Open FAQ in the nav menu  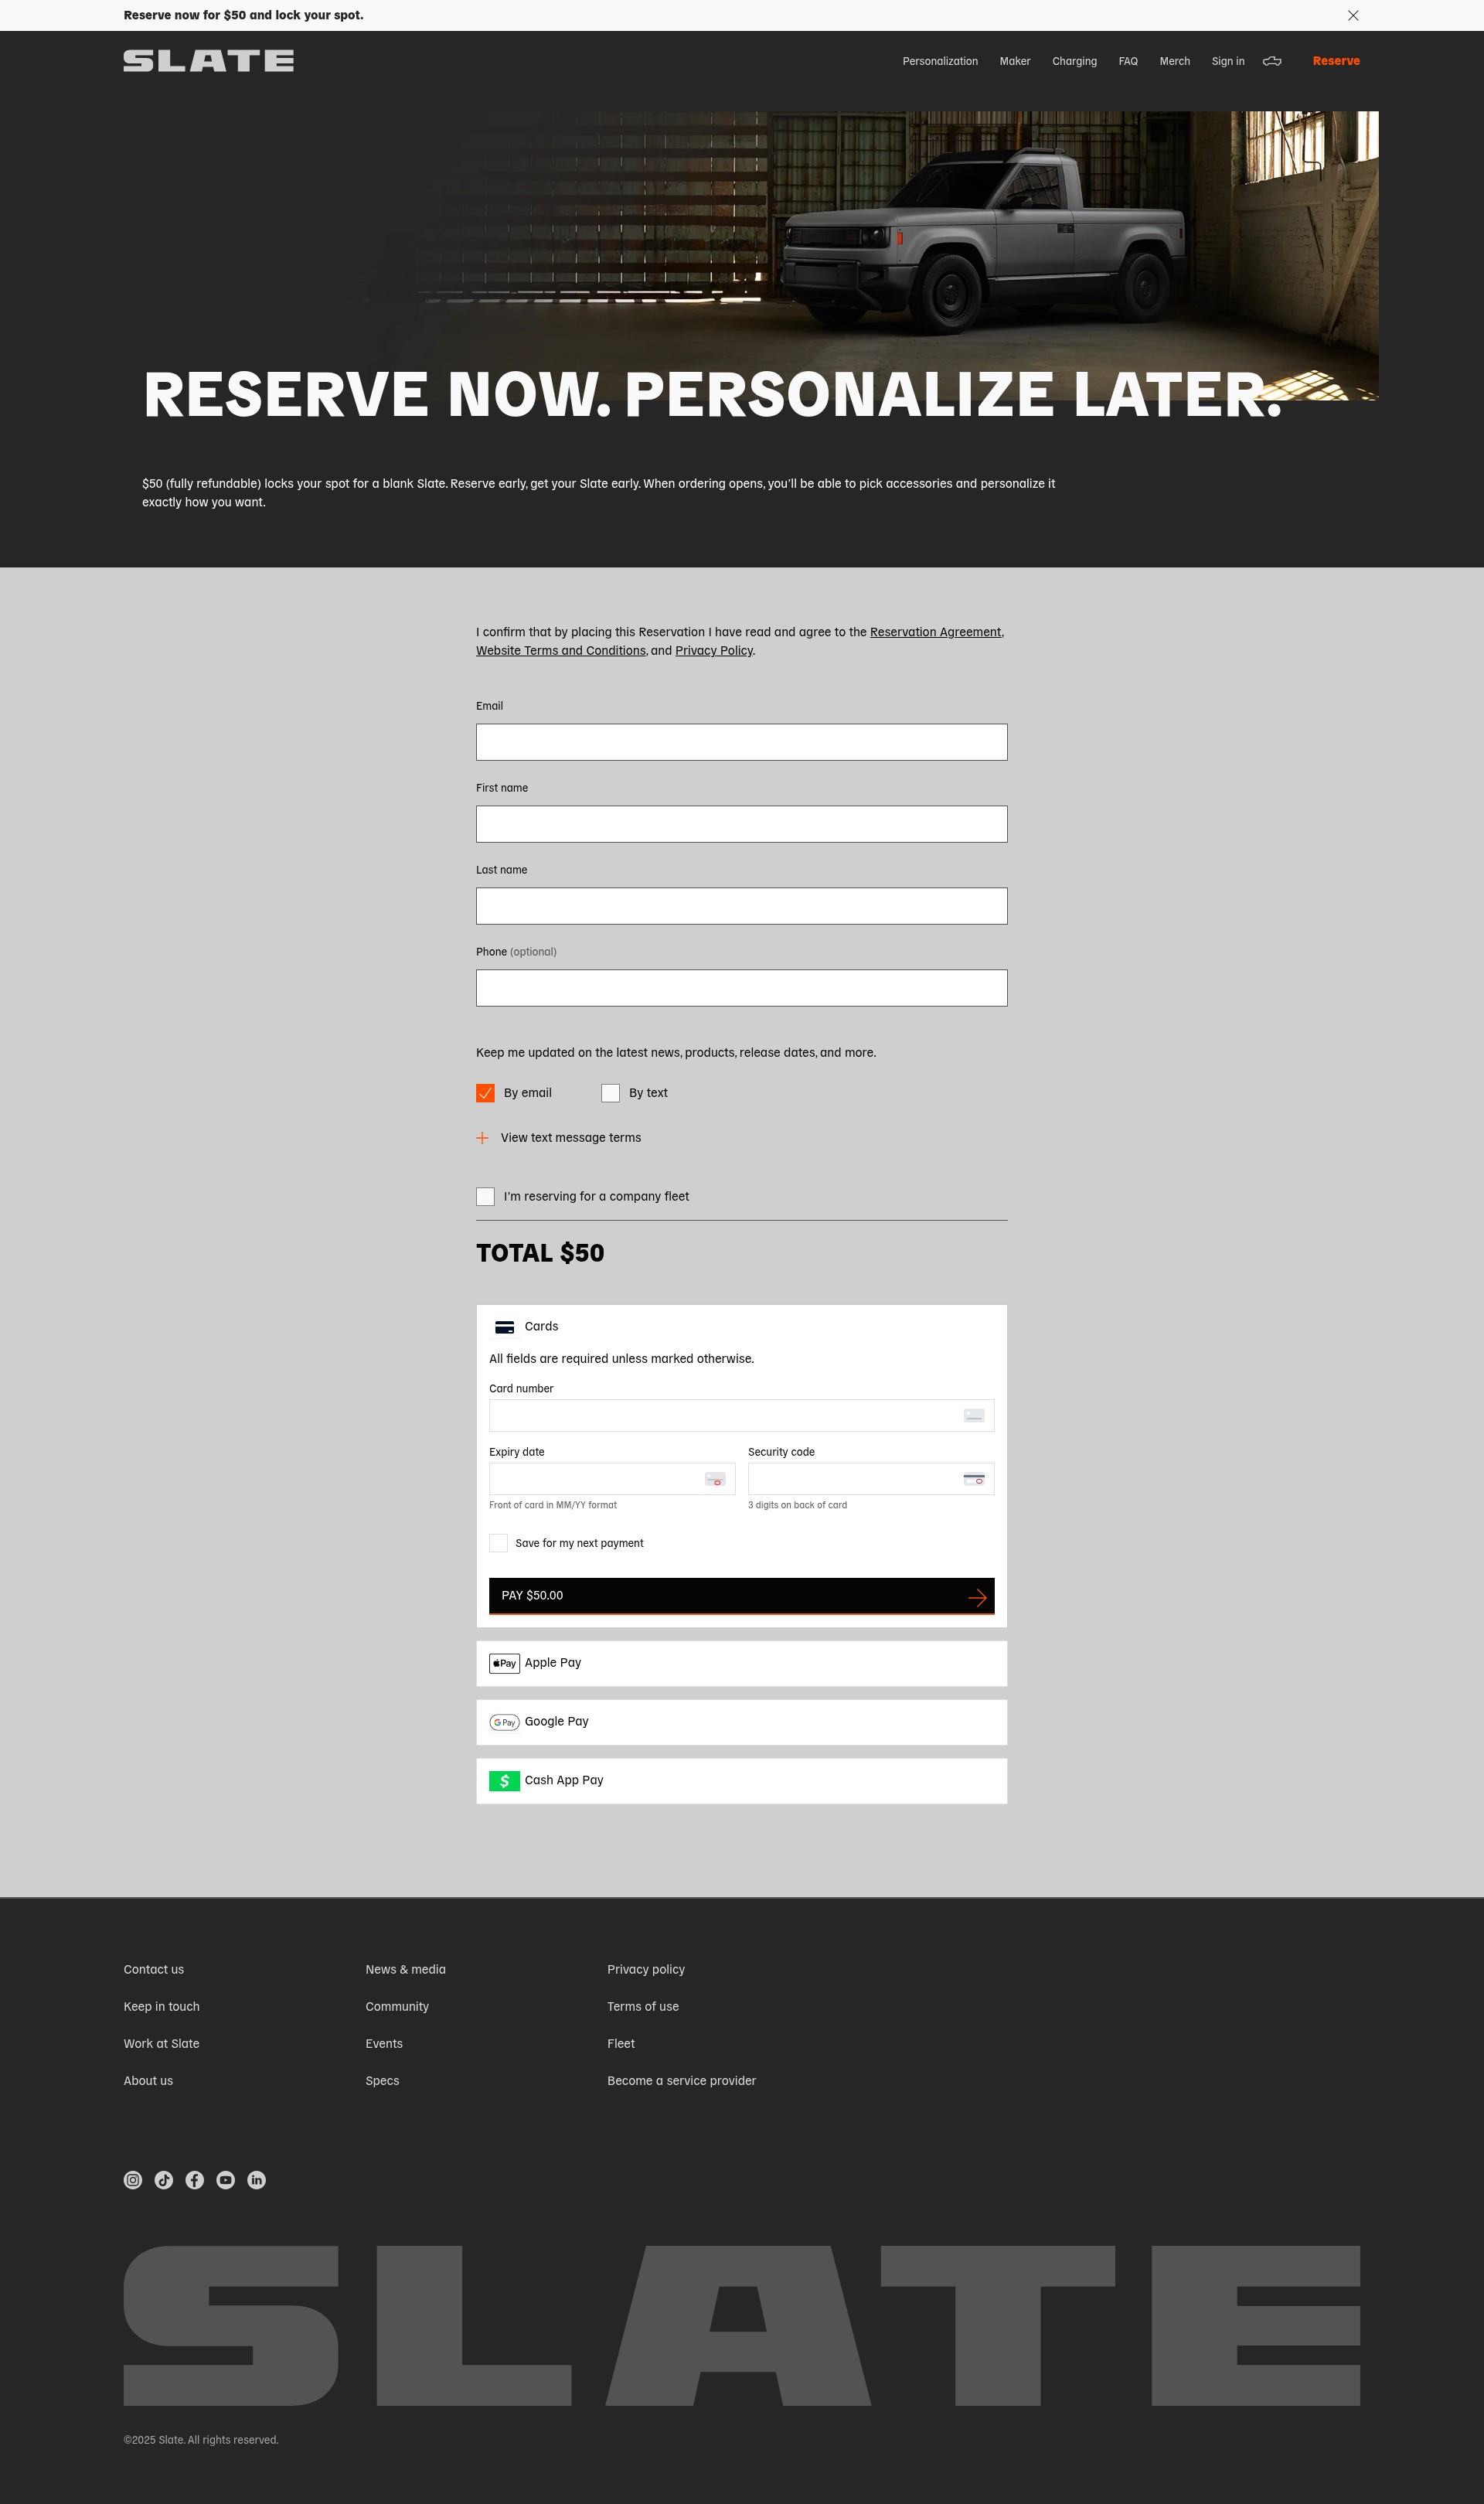click(1128, 61)
